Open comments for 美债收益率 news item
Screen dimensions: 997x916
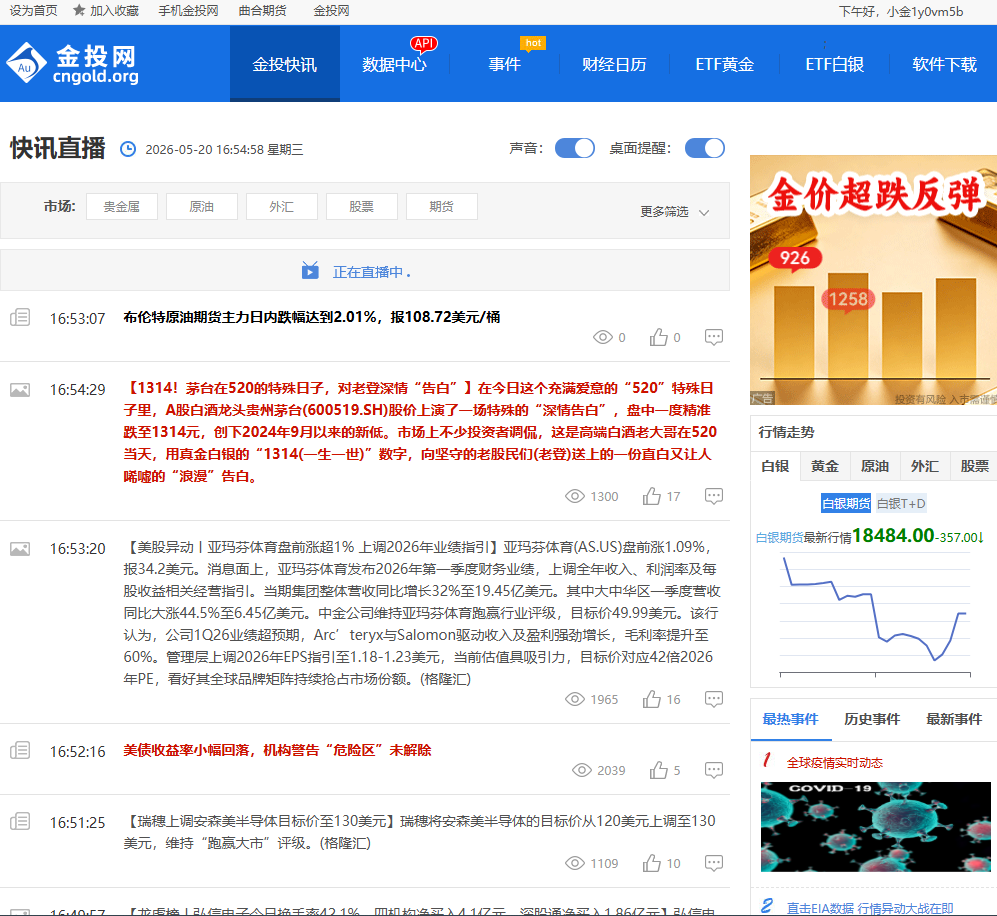[x=713, y=770]
